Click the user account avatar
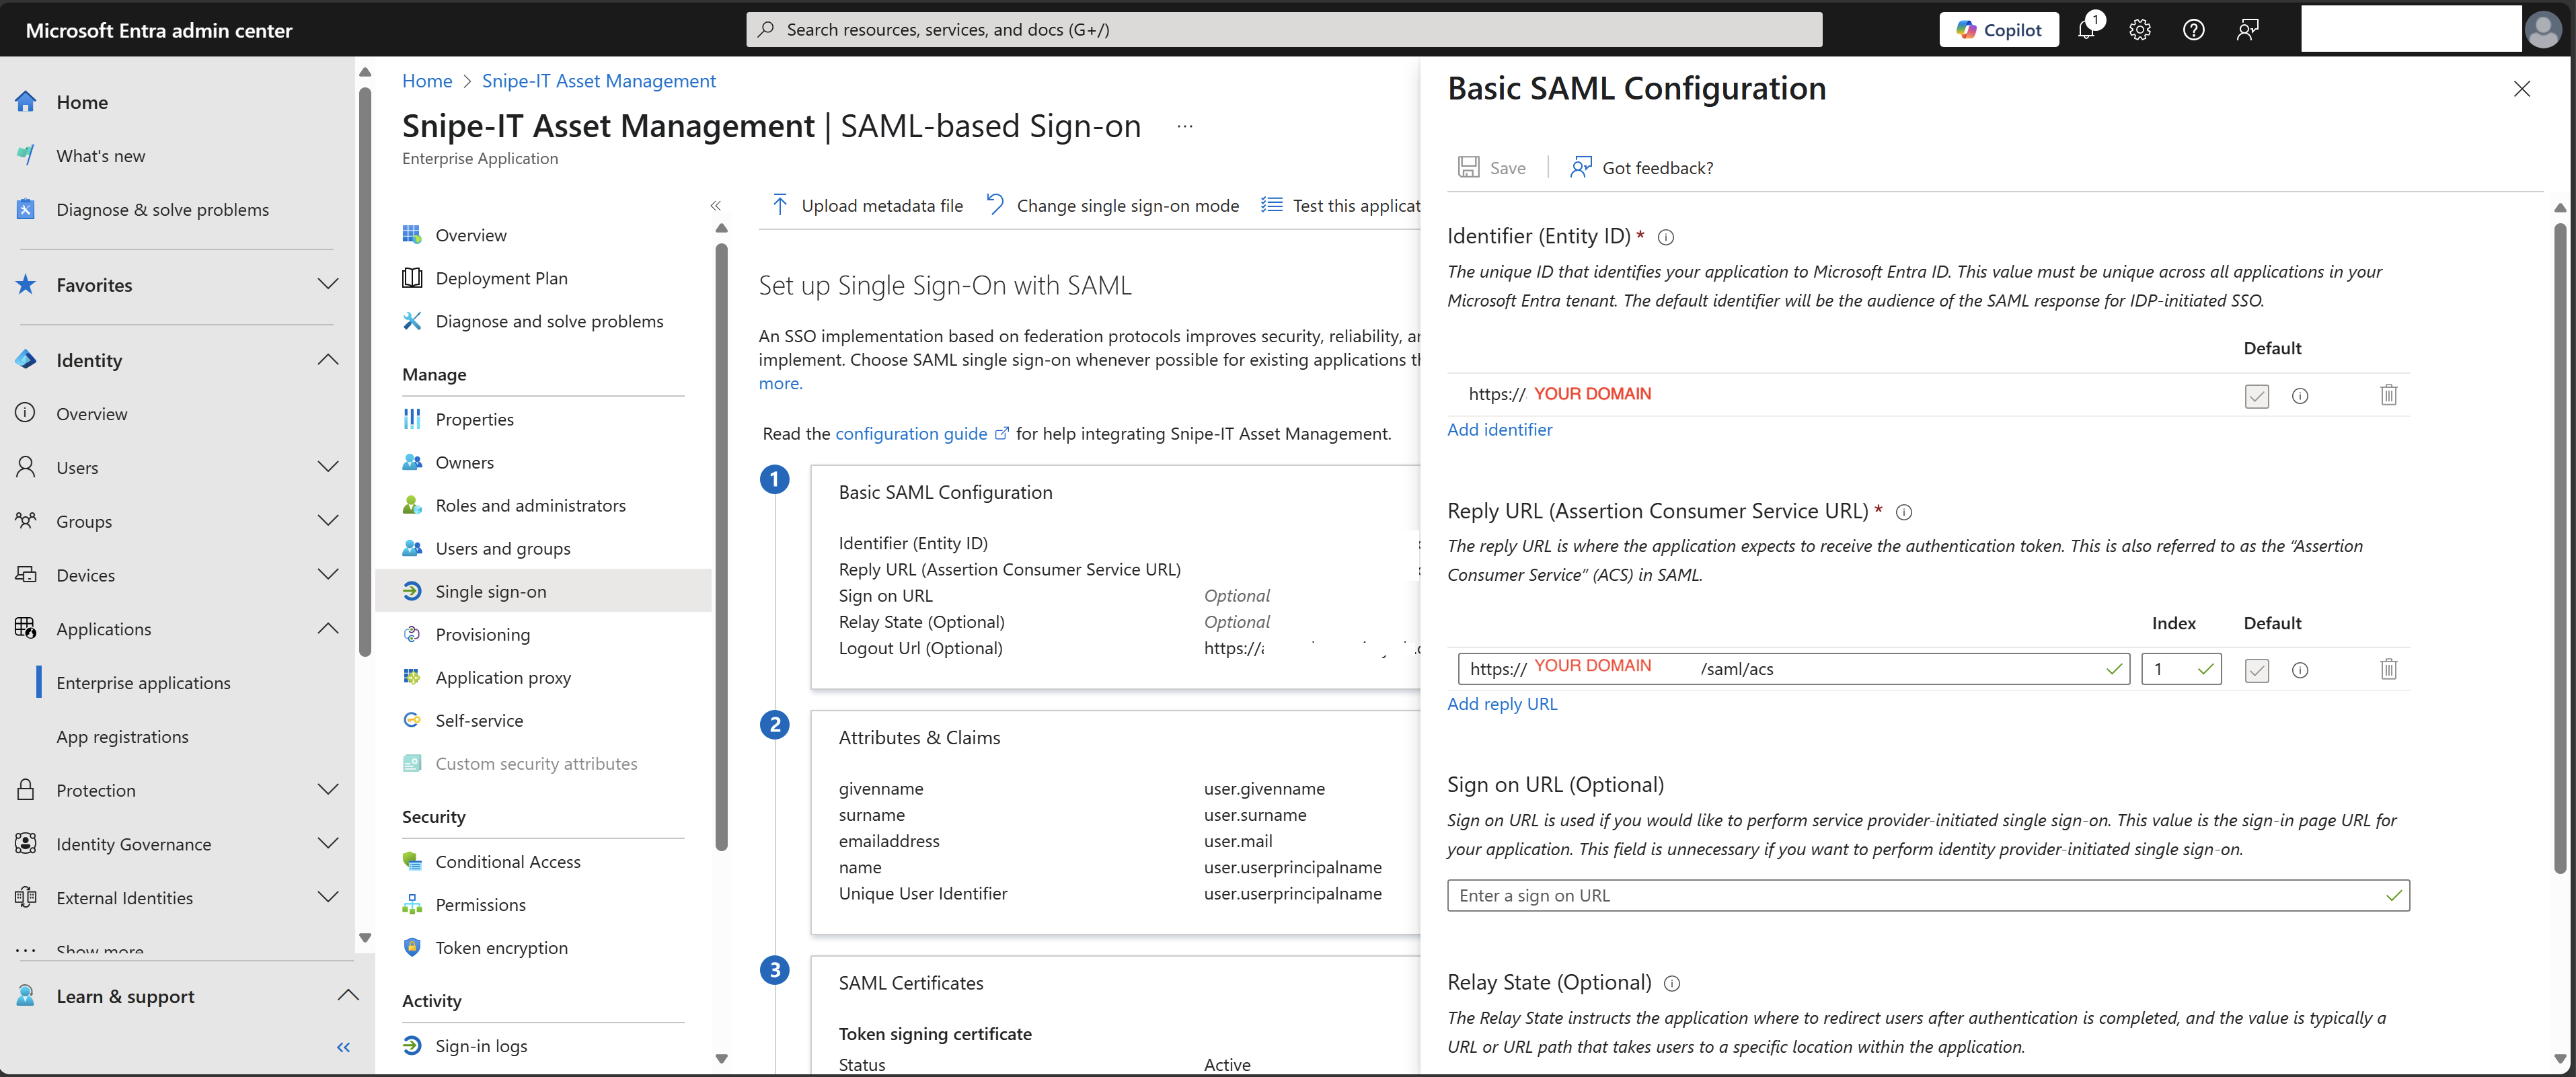Screen dimensions: 2576x1077 pos(2543,29)
